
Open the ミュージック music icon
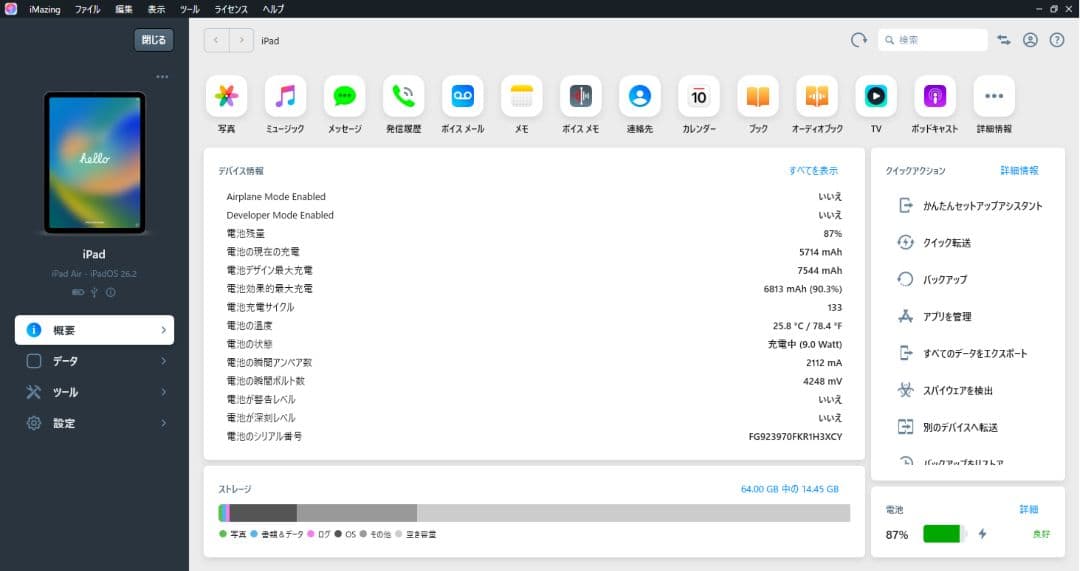[285, 96]
